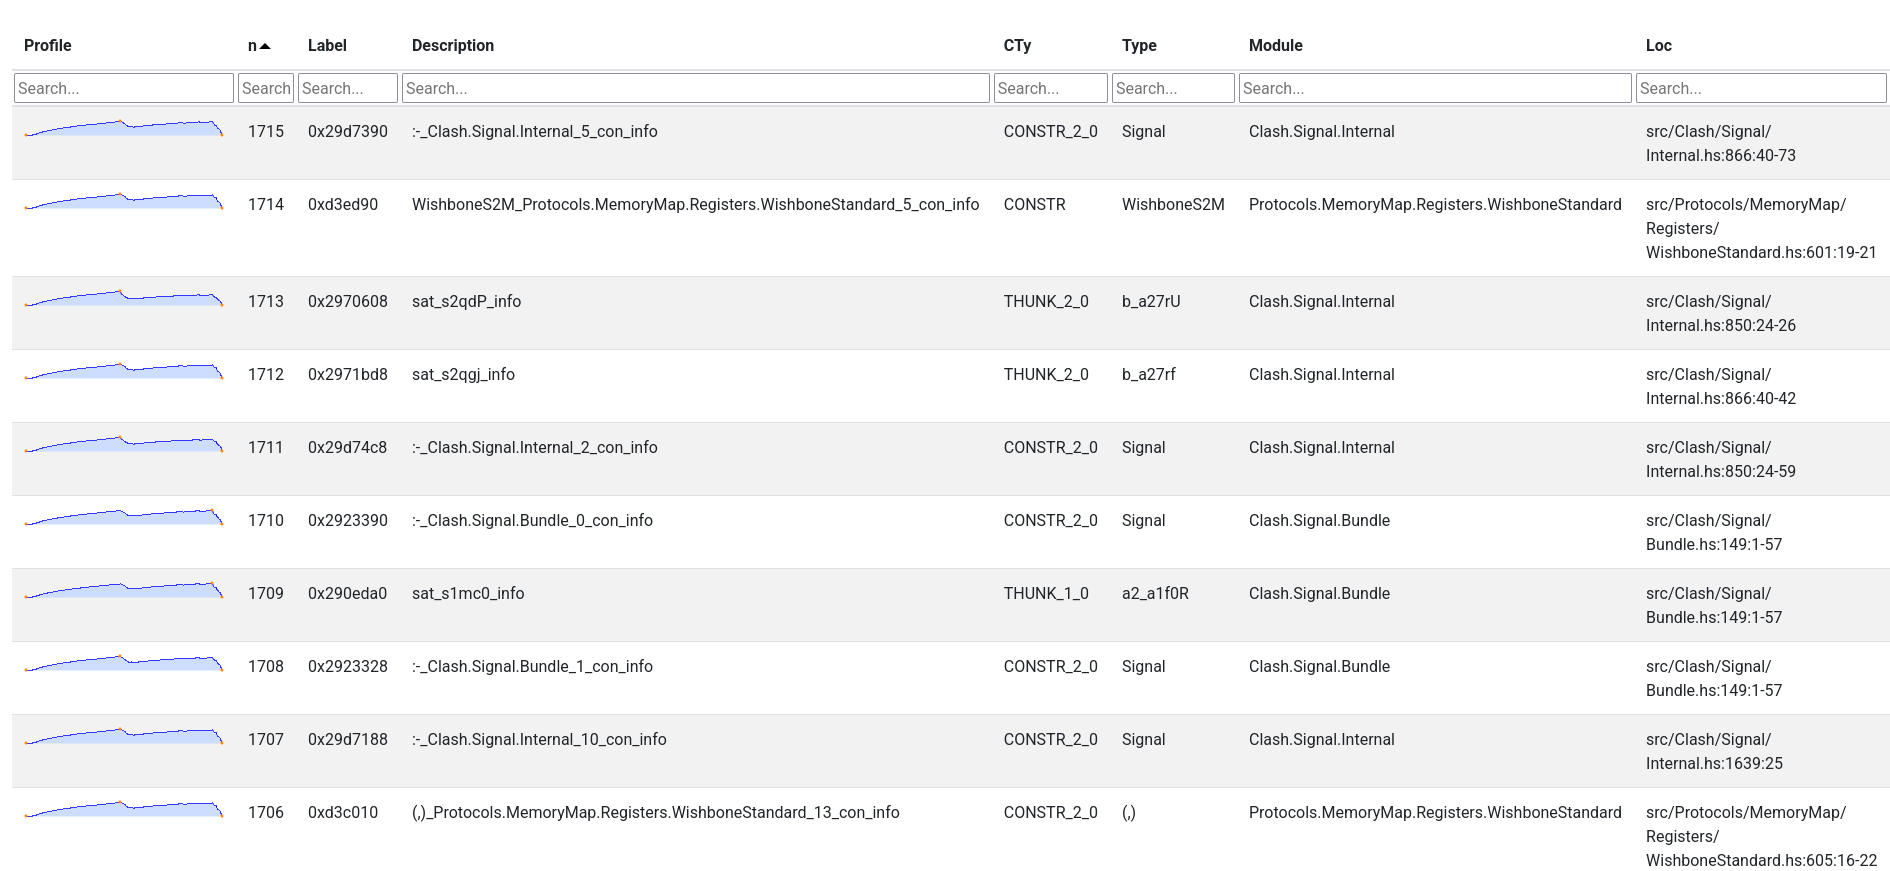Viewport: 1890px width, 871px height.
Task: Click the n column sort arrow
Action: [x=265, y=46]
